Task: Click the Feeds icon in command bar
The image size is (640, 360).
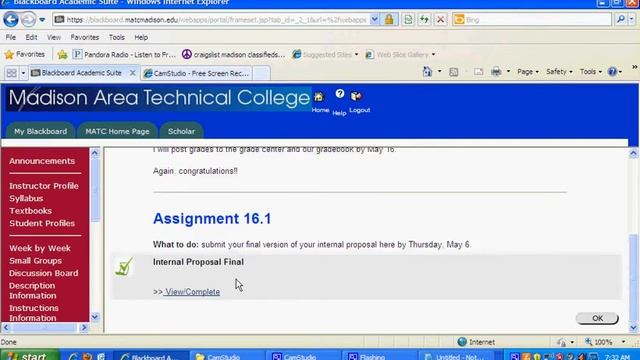Action: 453,72
